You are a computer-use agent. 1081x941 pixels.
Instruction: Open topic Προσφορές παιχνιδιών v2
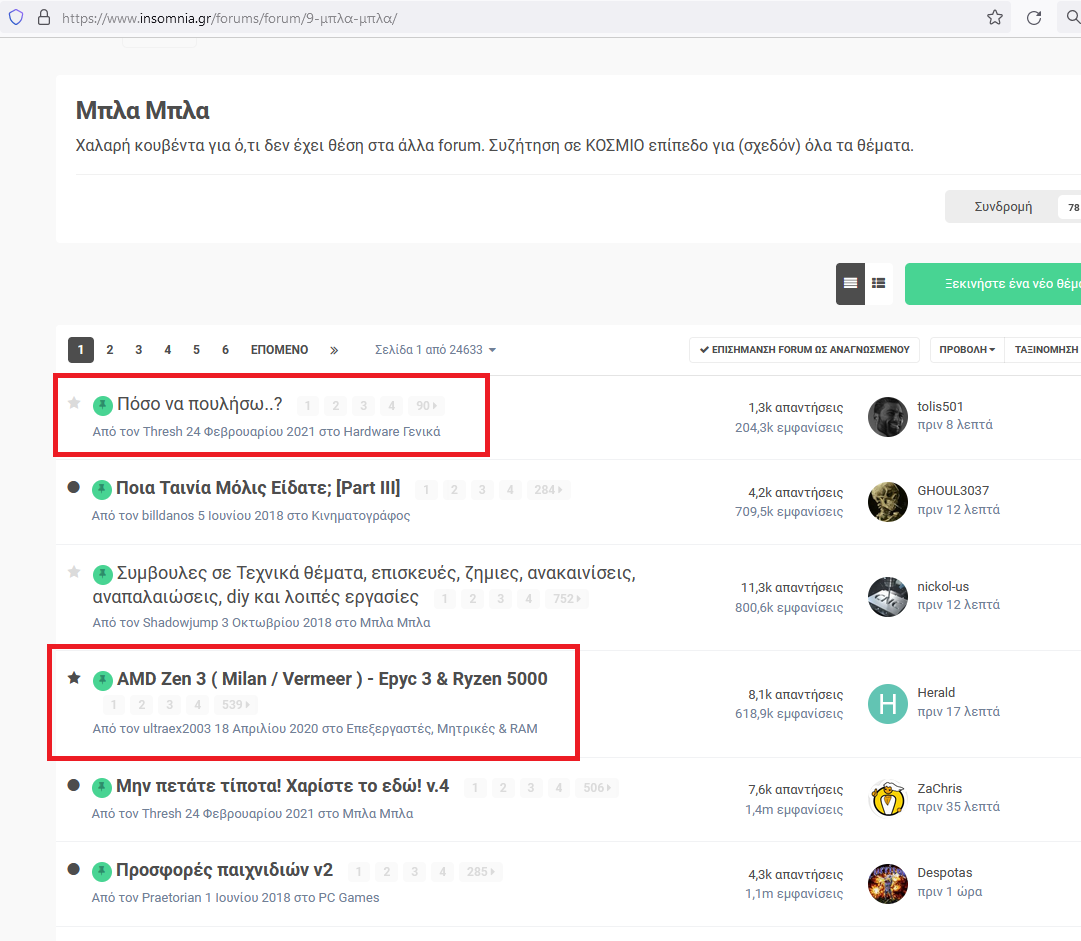coord(224,871)
